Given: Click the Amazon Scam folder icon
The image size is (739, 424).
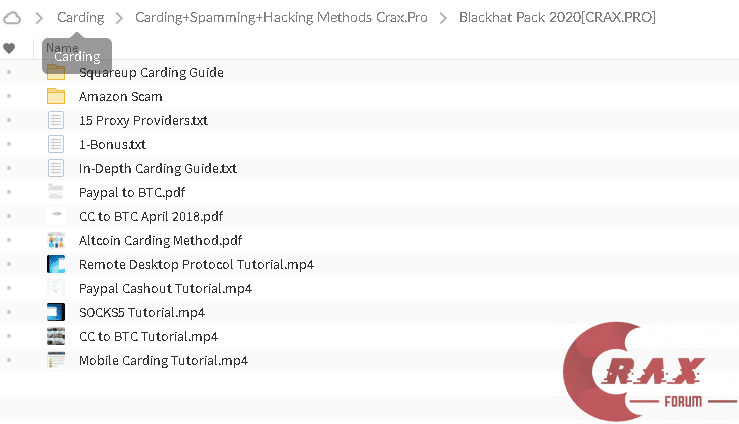Looking at the screenshot, I should point(56,96).
